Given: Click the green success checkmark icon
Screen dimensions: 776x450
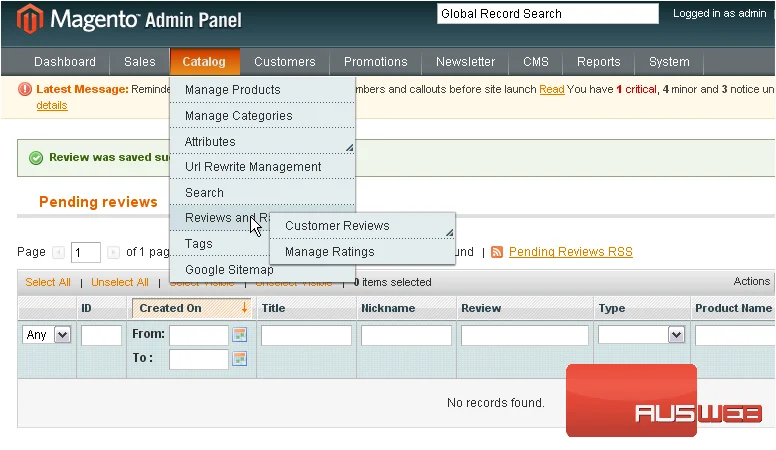Looking at the screenshot, I should pos(36,158).
